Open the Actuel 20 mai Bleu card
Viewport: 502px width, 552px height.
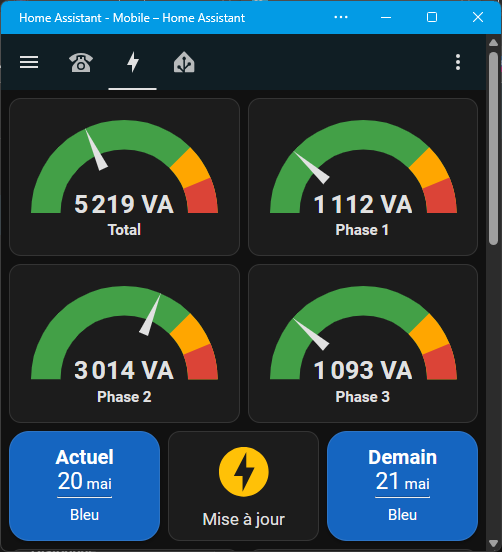[x=84, y=486]
